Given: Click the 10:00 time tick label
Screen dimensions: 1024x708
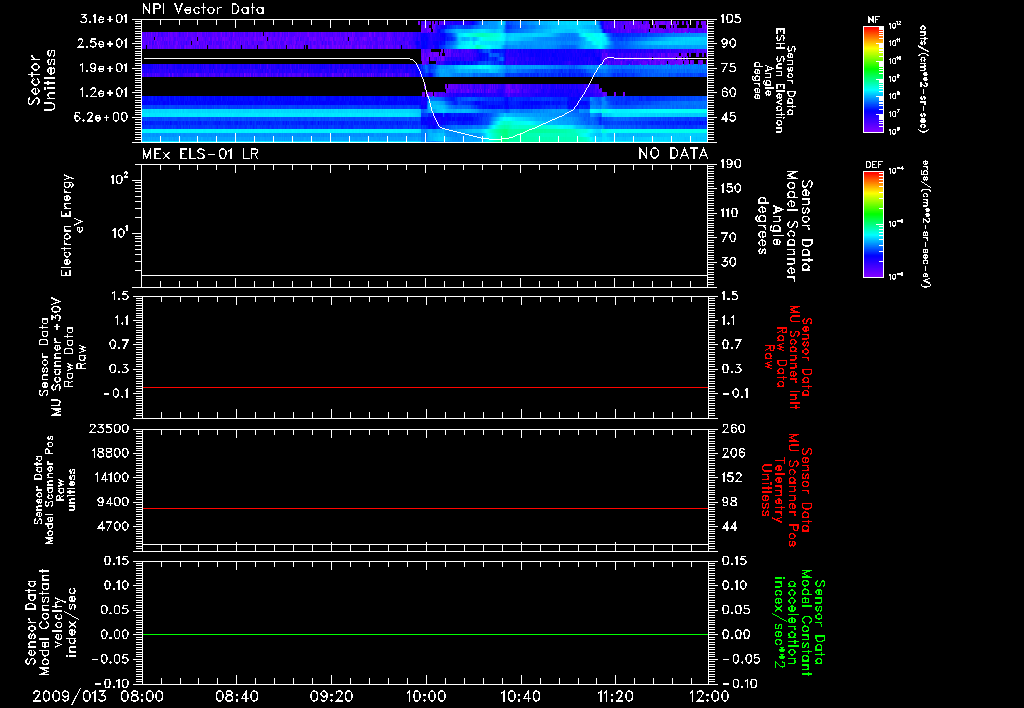Looking at the screenshot, I should [425, 696].
